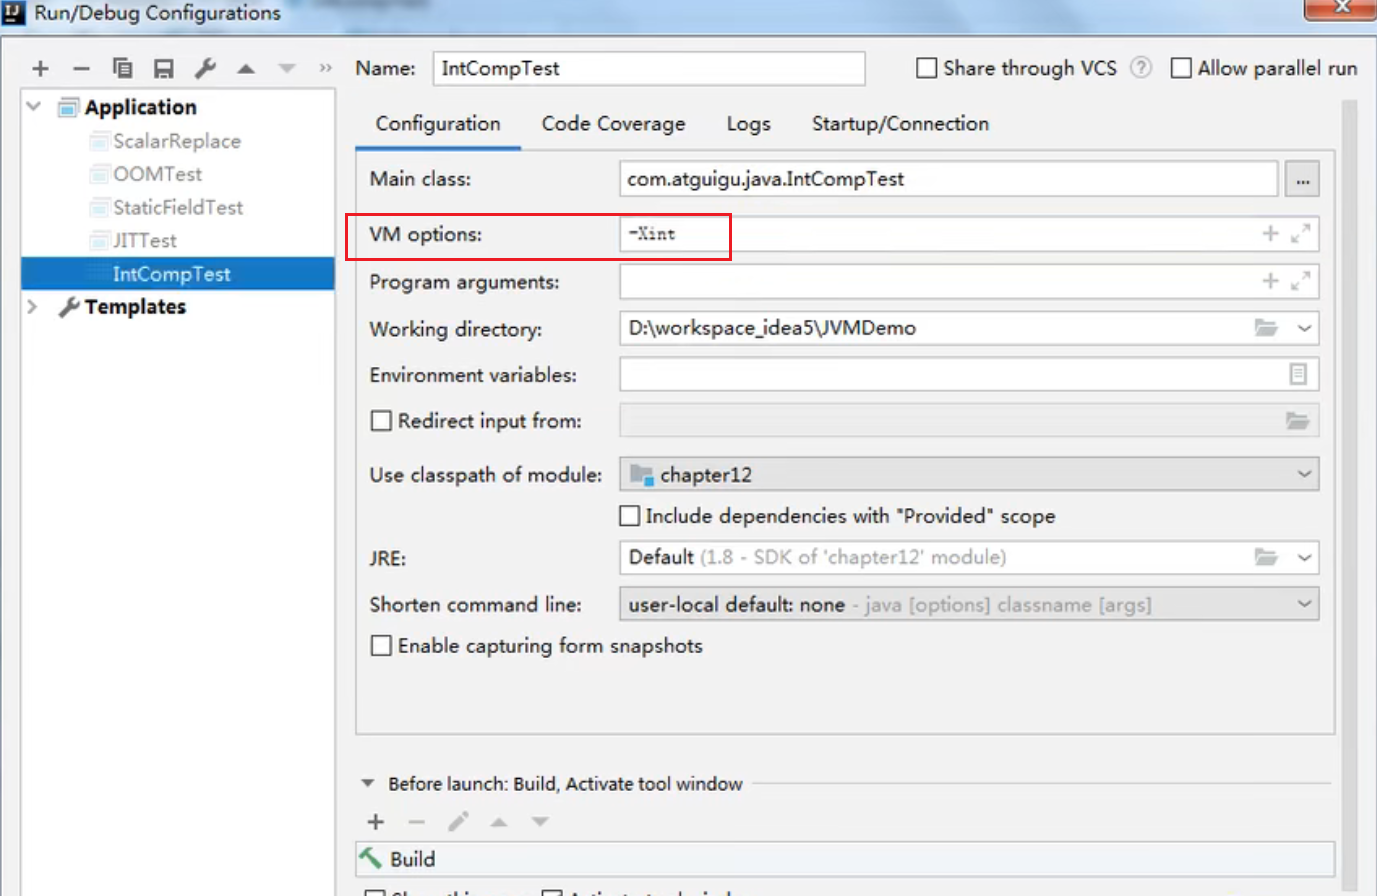
Task: Remove the selected configuration with the minus icon
Action: pyautogui.click(x=81, y=68)
